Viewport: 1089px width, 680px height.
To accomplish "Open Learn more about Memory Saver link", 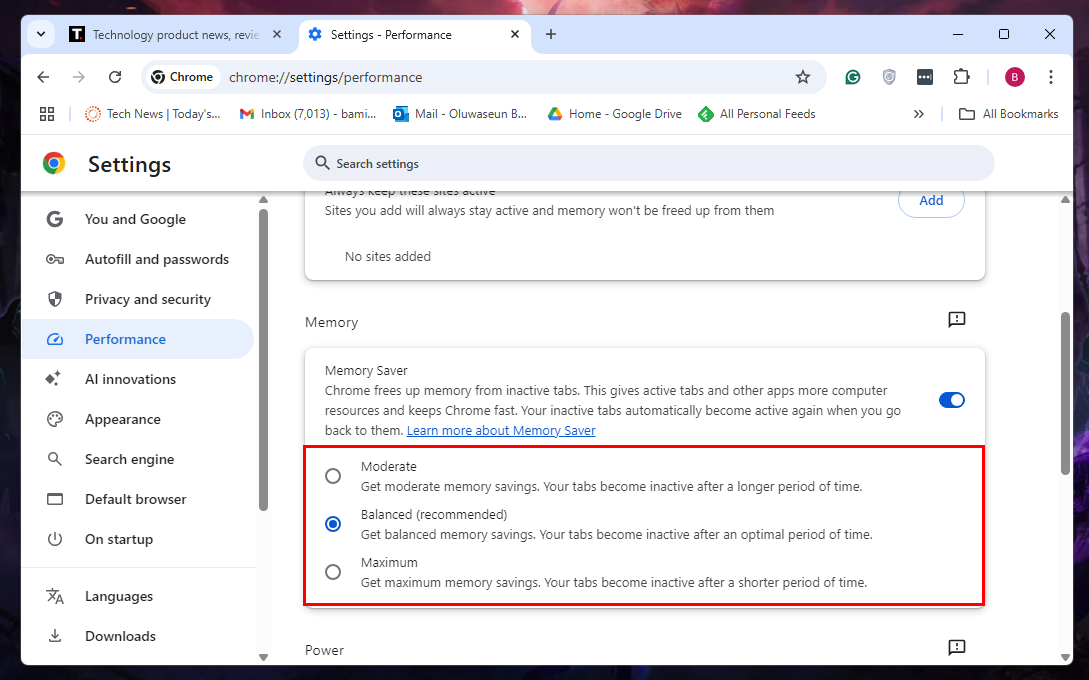I will [x=501, y=431].
